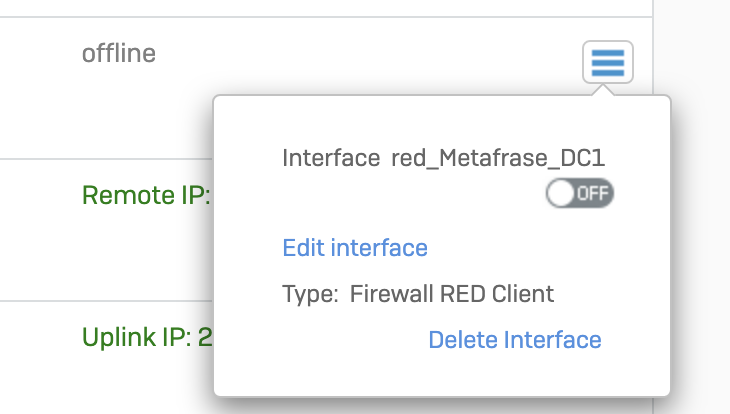
Task: Click the white knob of the OFF switch
Action: (x=561, y=193)
